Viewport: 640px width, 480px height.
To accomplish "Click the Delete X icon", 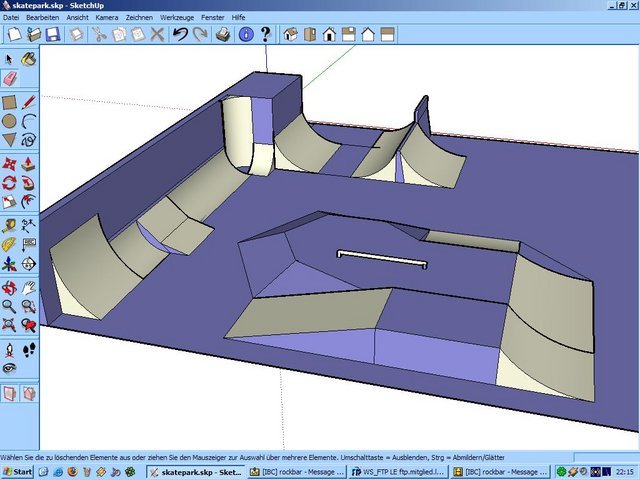I will point(157,34).
